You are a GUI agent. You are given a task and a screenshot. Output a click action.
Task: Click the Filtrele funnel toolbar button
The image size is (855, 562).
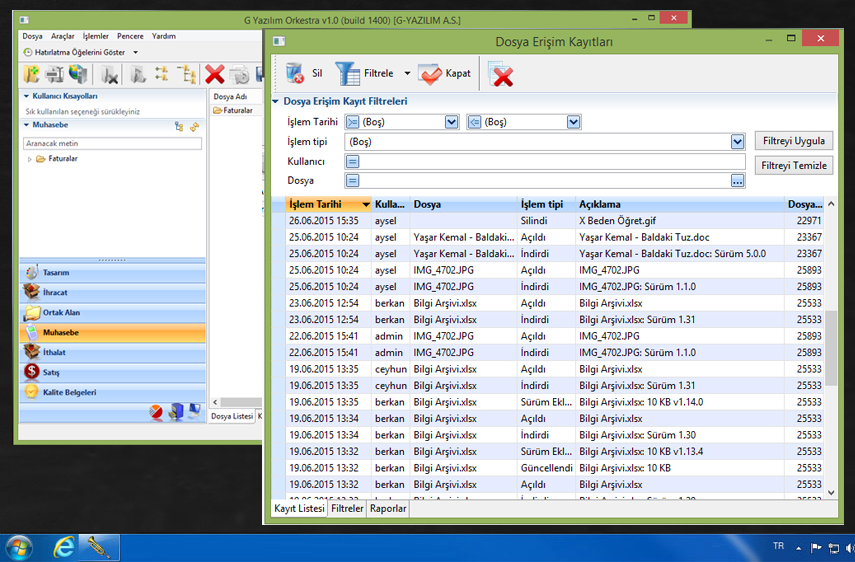click(x=349, y=73)
